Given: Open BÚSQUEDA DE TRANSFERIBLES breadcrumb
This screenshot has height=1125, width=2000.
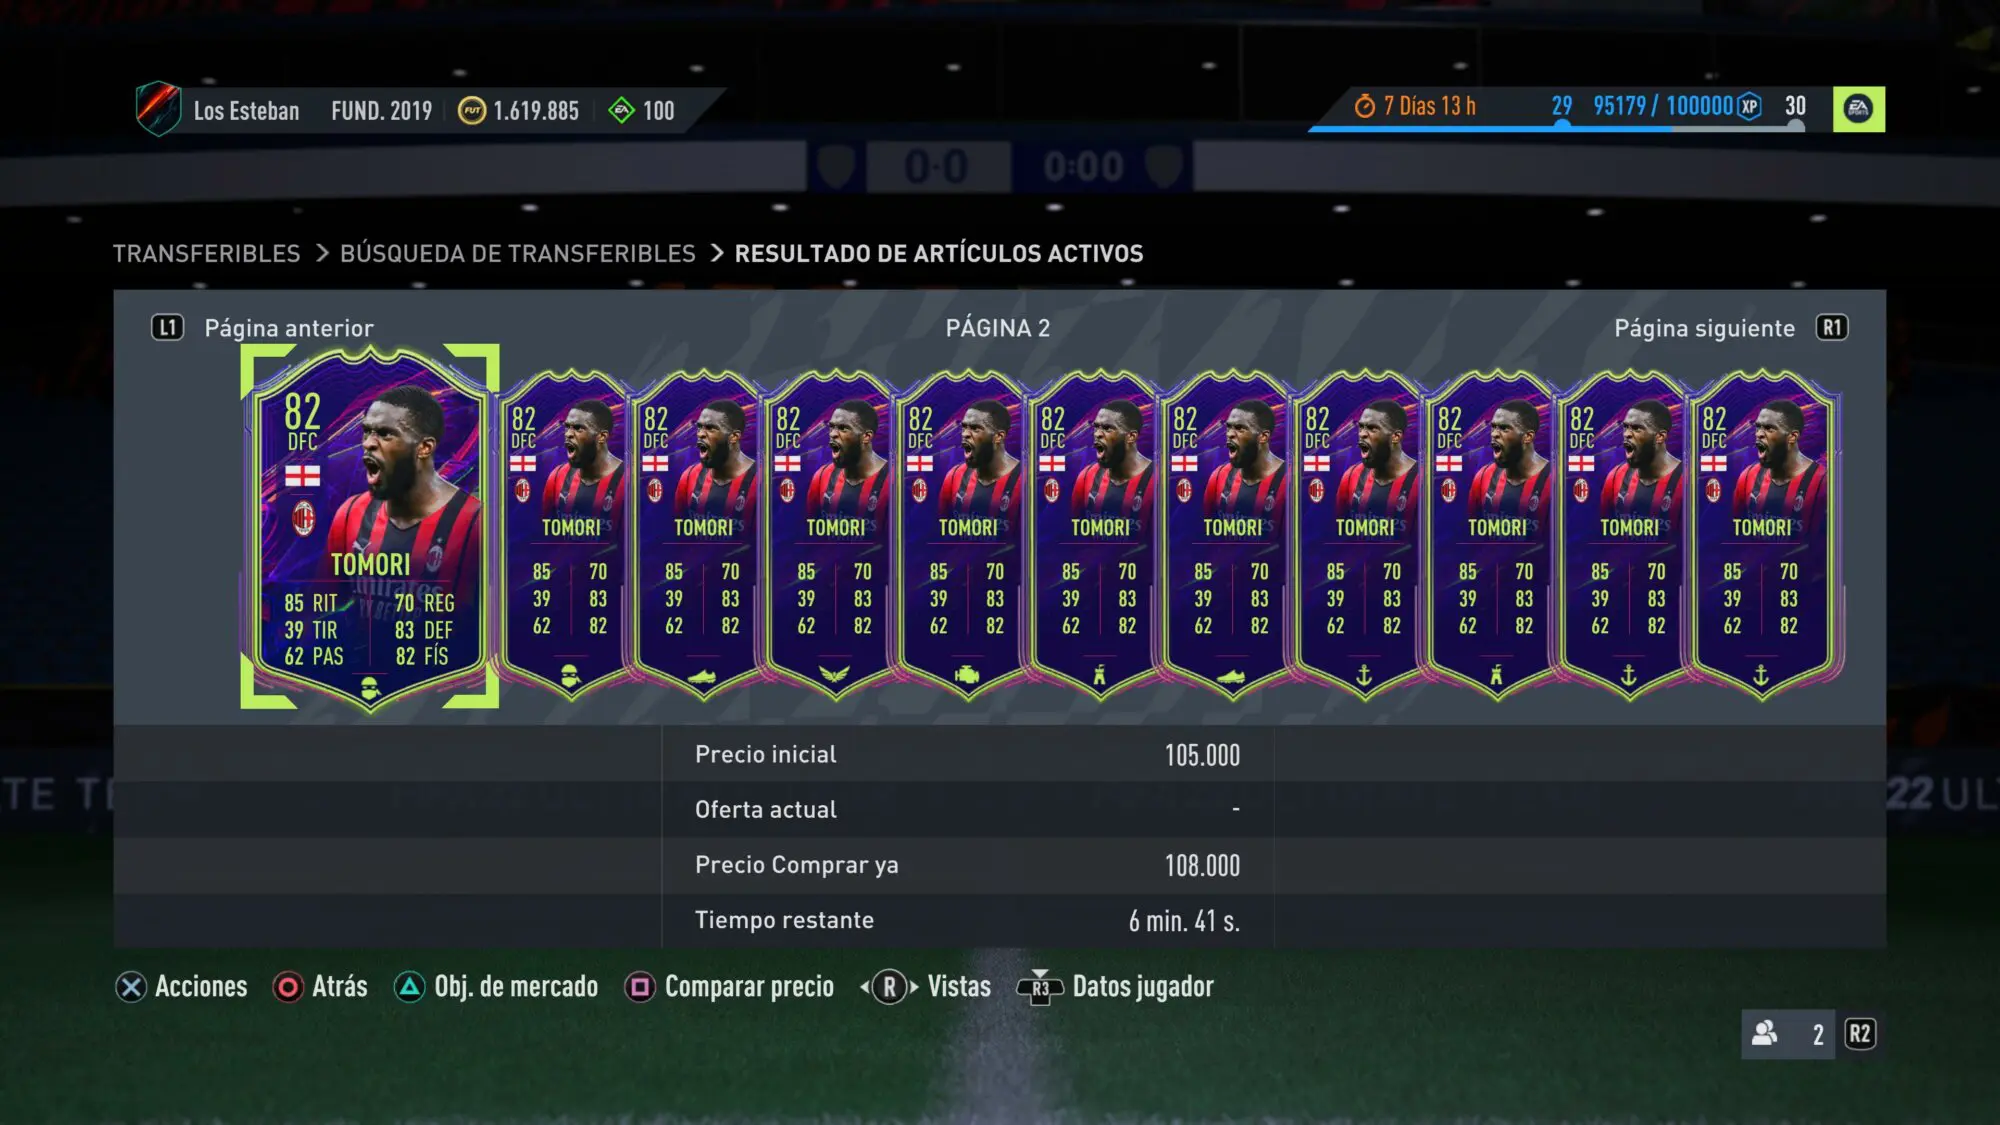Looking at the screenshot, I should (517, 253).
